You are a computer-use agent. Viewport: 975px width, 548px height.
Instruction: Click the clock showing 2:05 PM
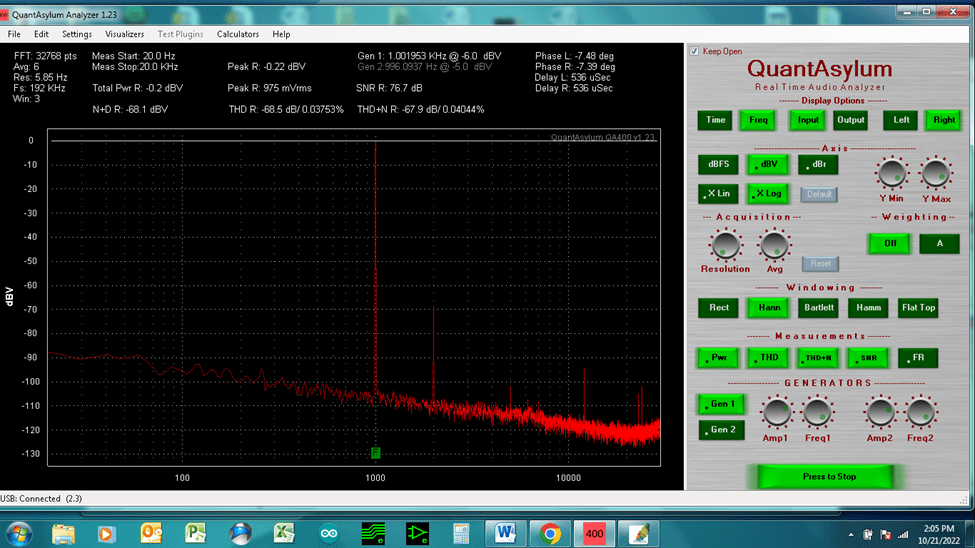[939, 529]
